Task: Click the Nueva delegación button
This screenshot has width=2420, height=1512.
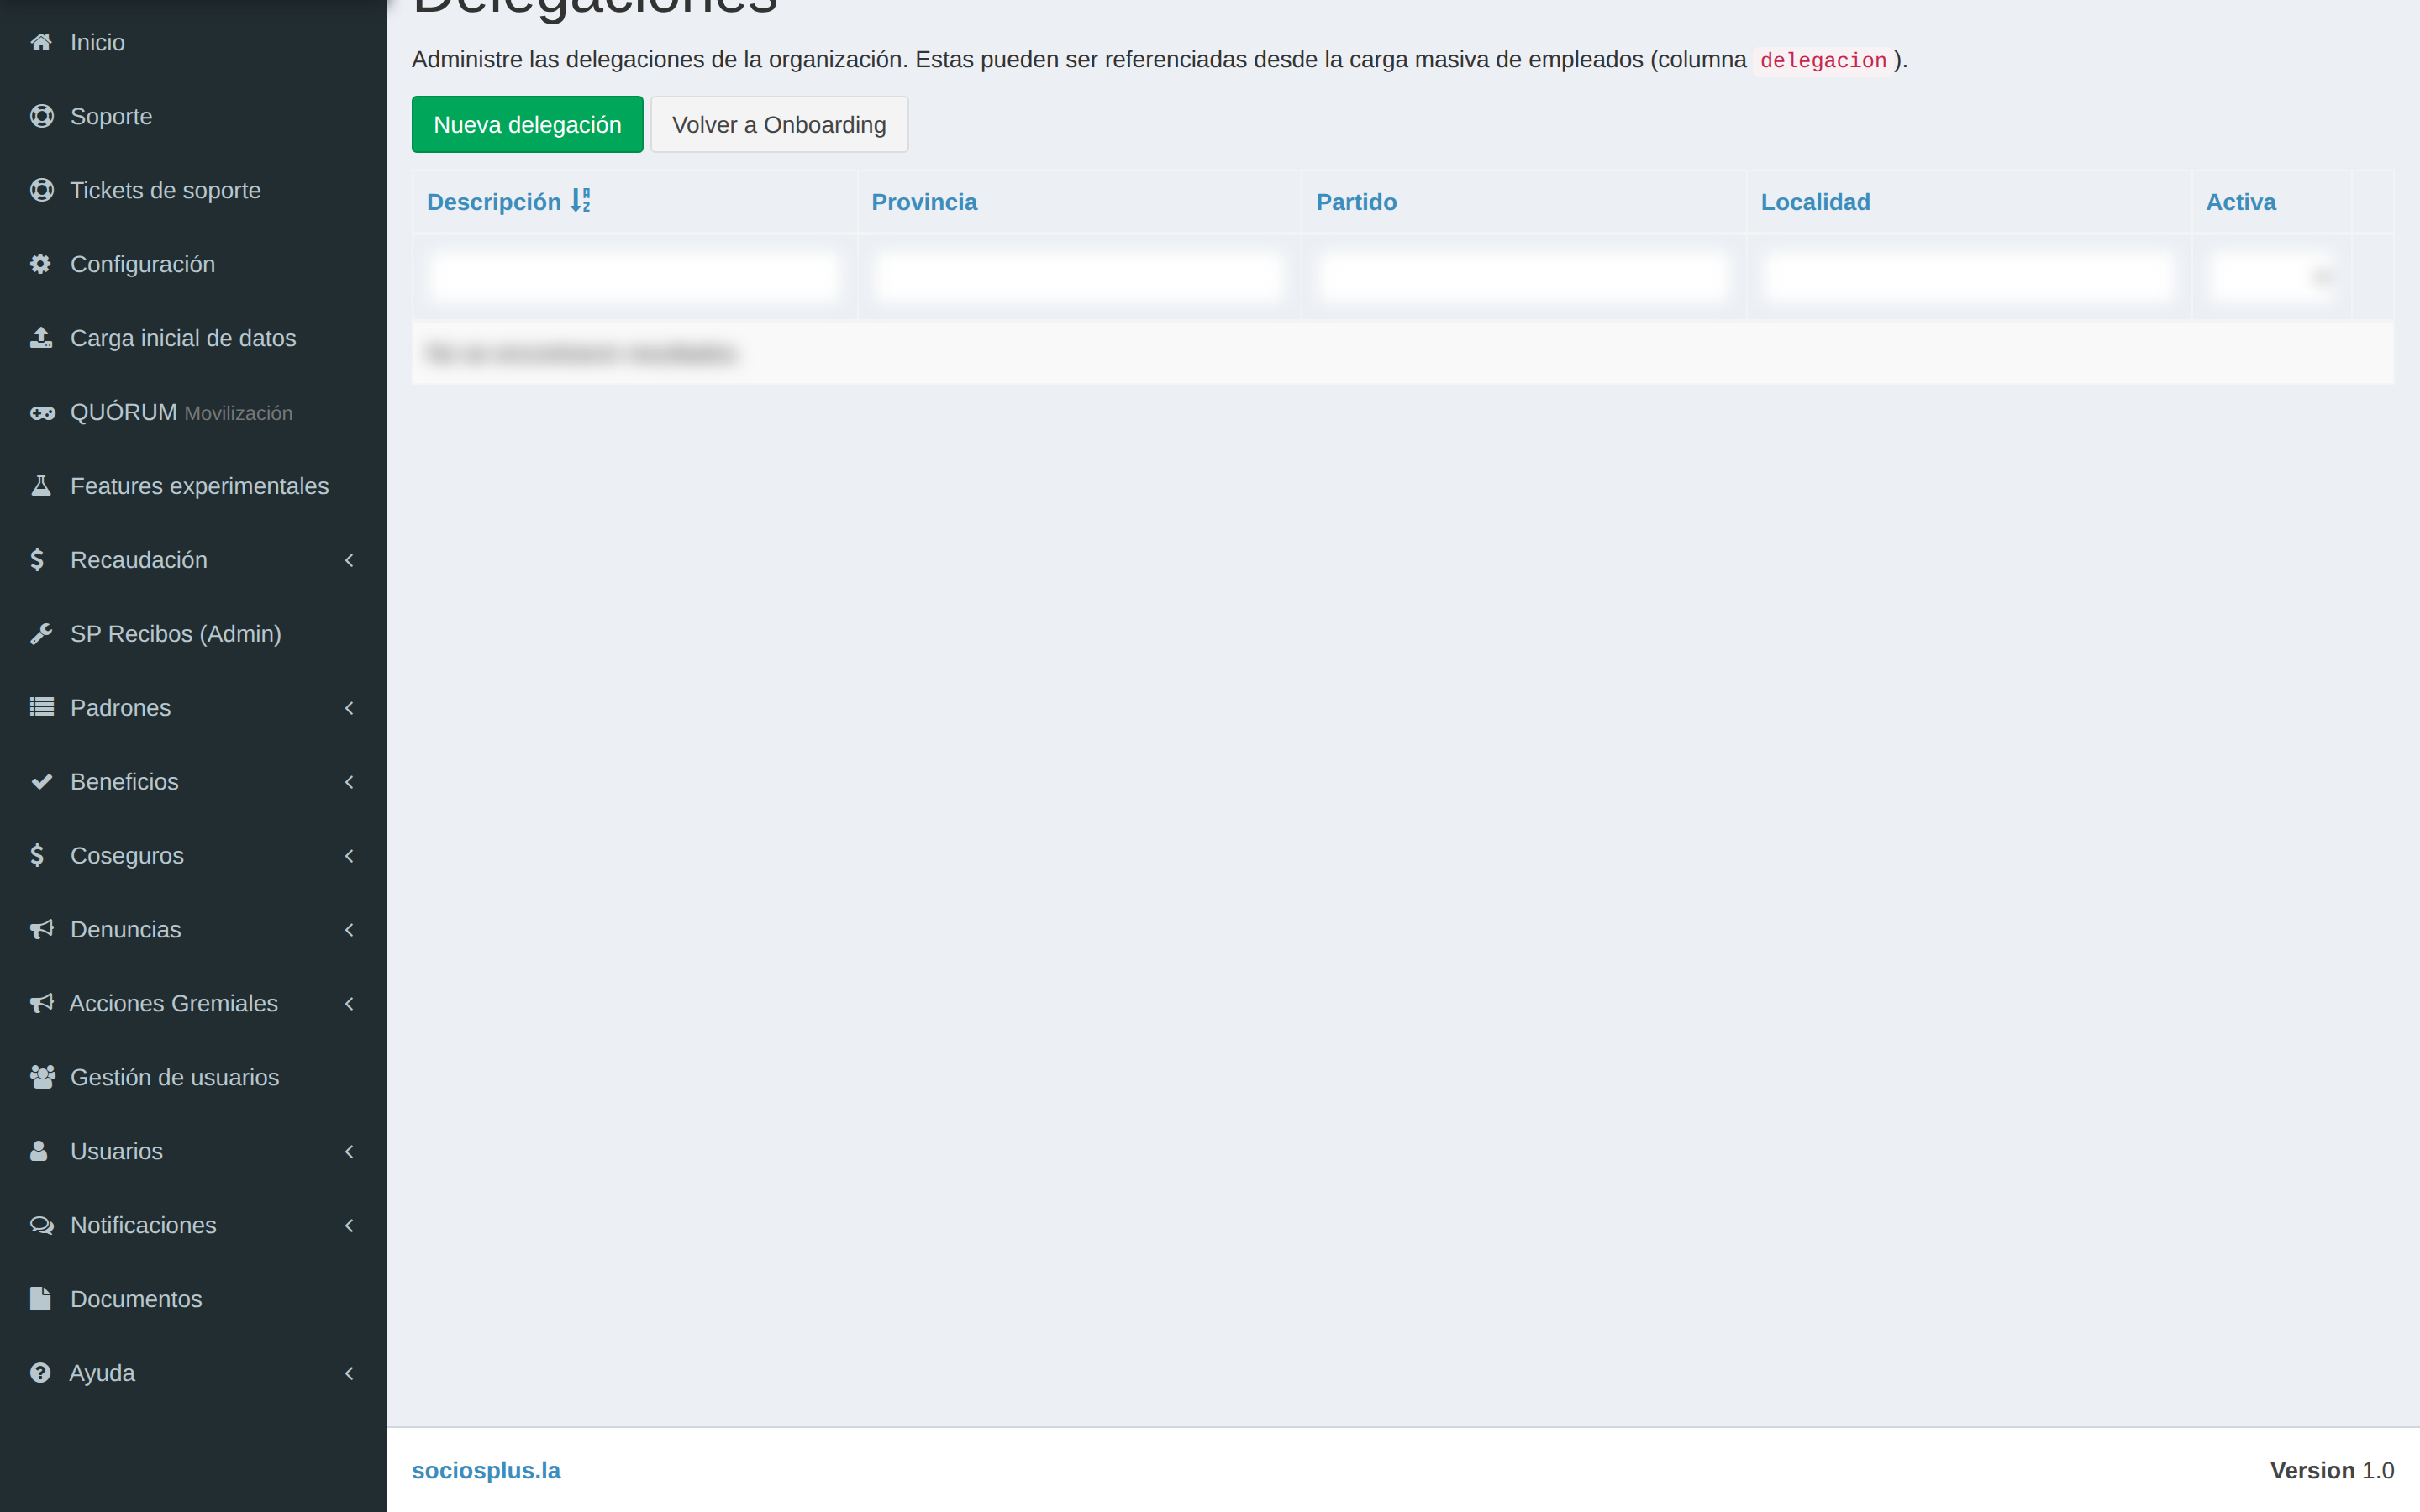Action: 527,124
